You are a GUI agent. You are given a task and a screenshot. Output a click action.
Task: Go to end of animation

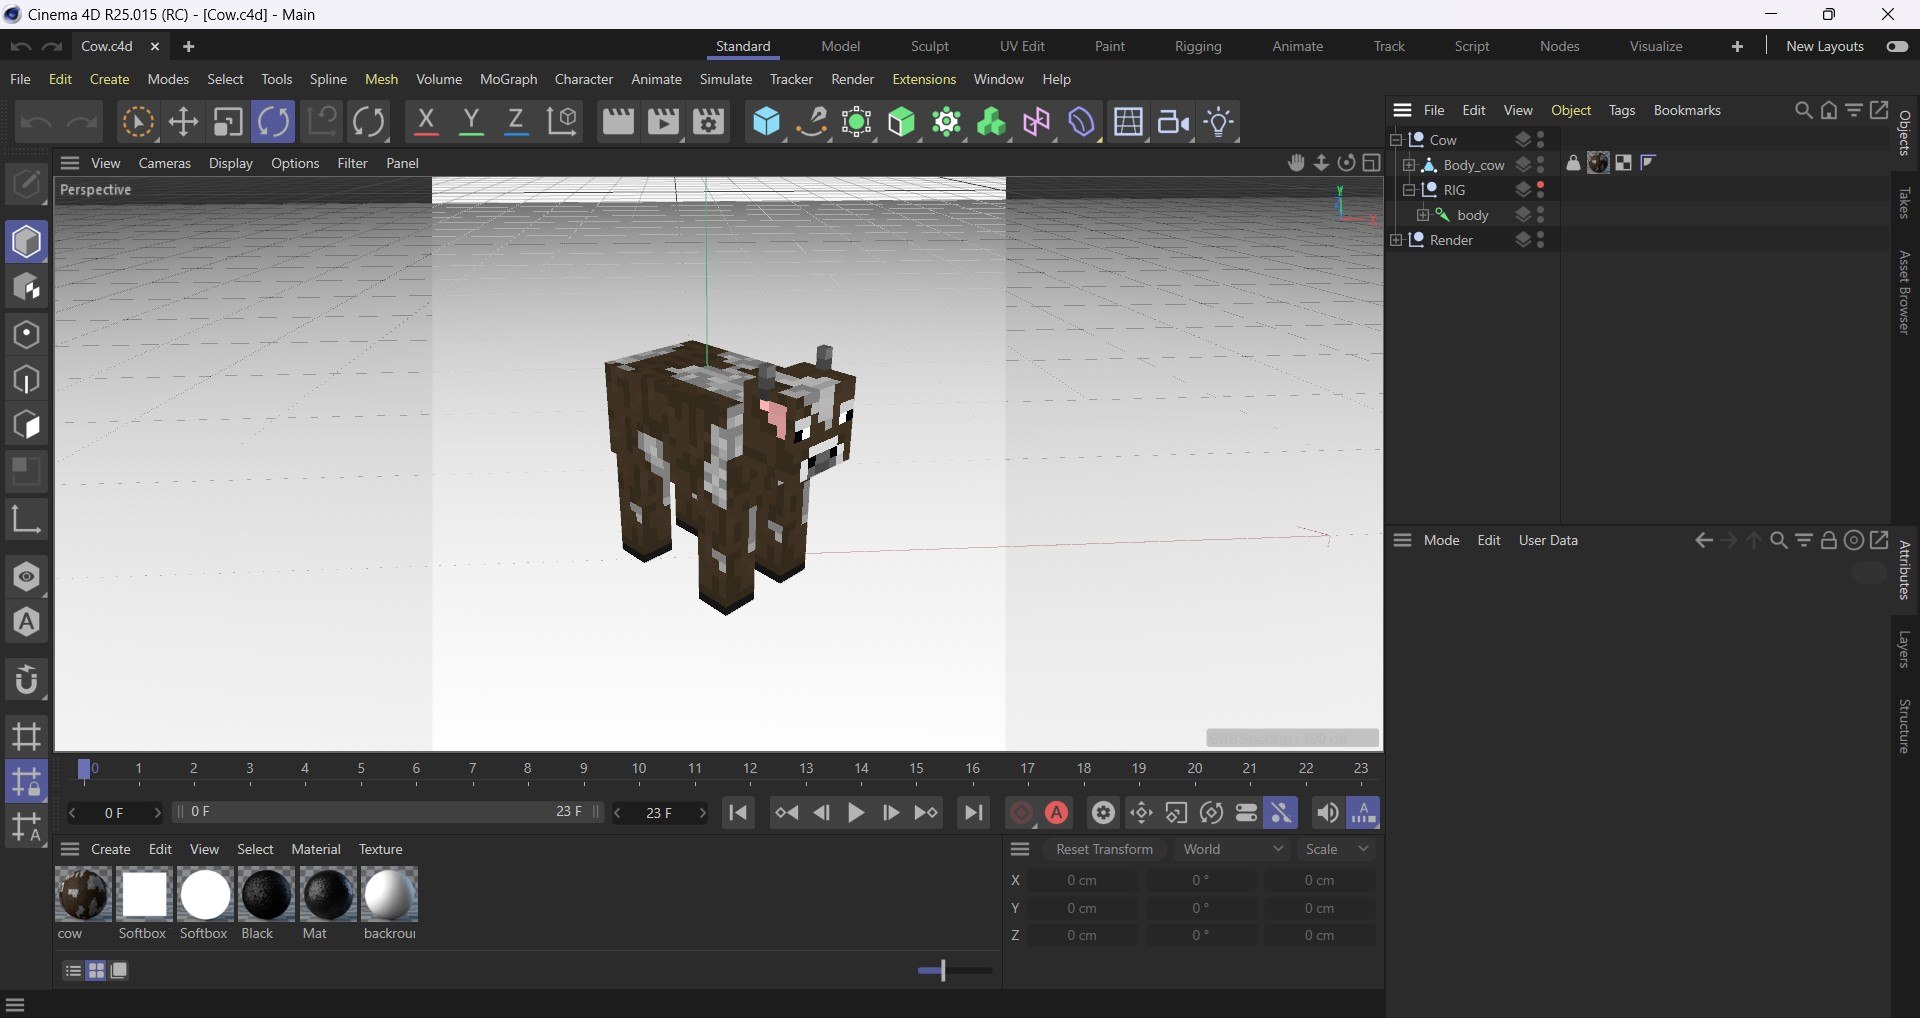point(973,813)
